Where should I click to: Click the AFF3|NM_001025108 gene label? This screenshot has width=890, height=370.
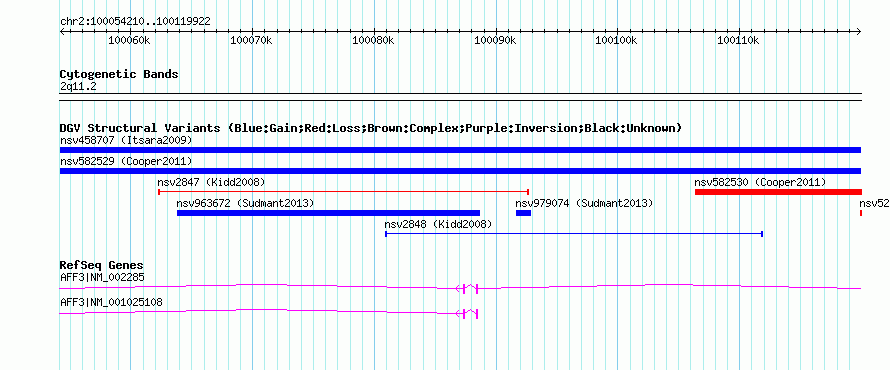click(111, 302)
